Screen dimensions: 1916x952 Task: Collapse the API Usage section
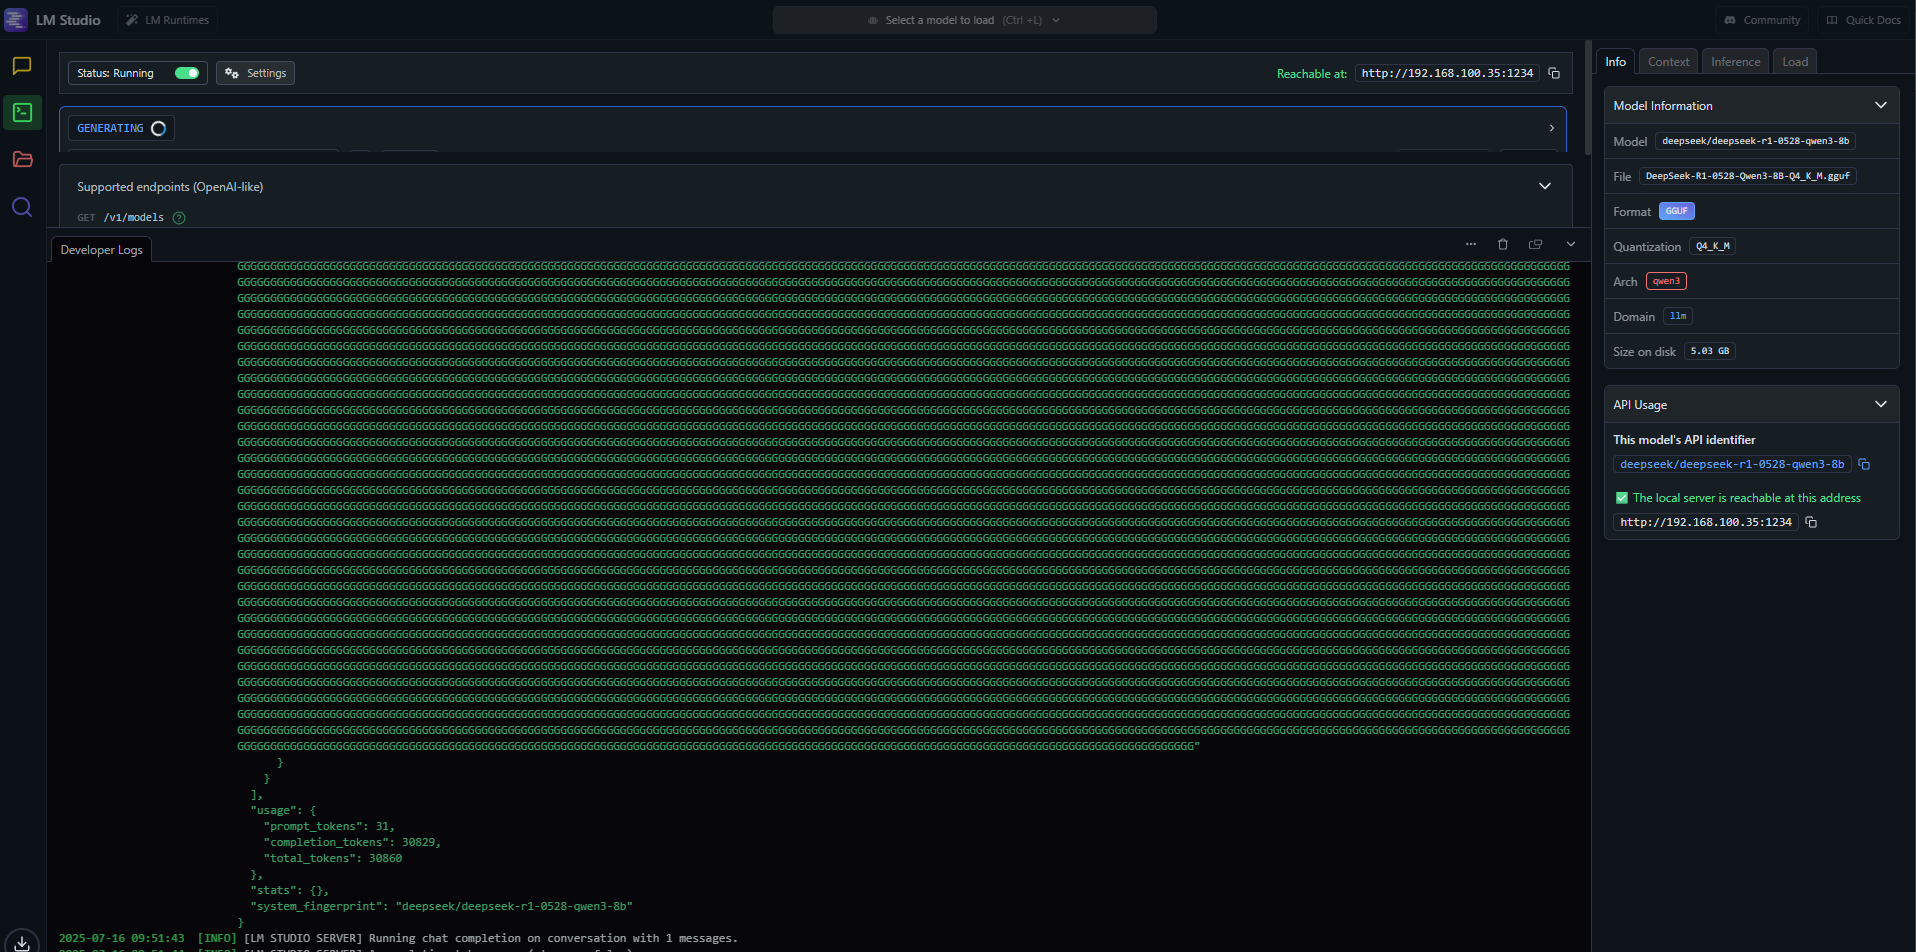point(1881,404)
